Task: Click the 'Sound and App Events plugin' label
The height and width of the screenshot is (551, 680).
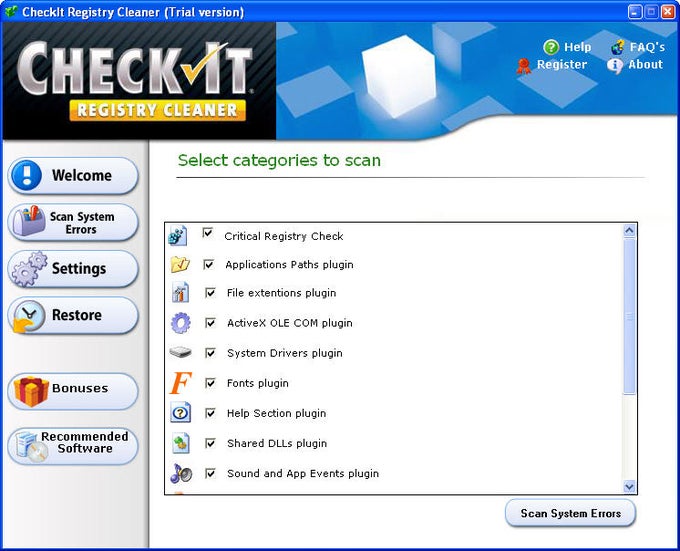Action: click(303, 473)
